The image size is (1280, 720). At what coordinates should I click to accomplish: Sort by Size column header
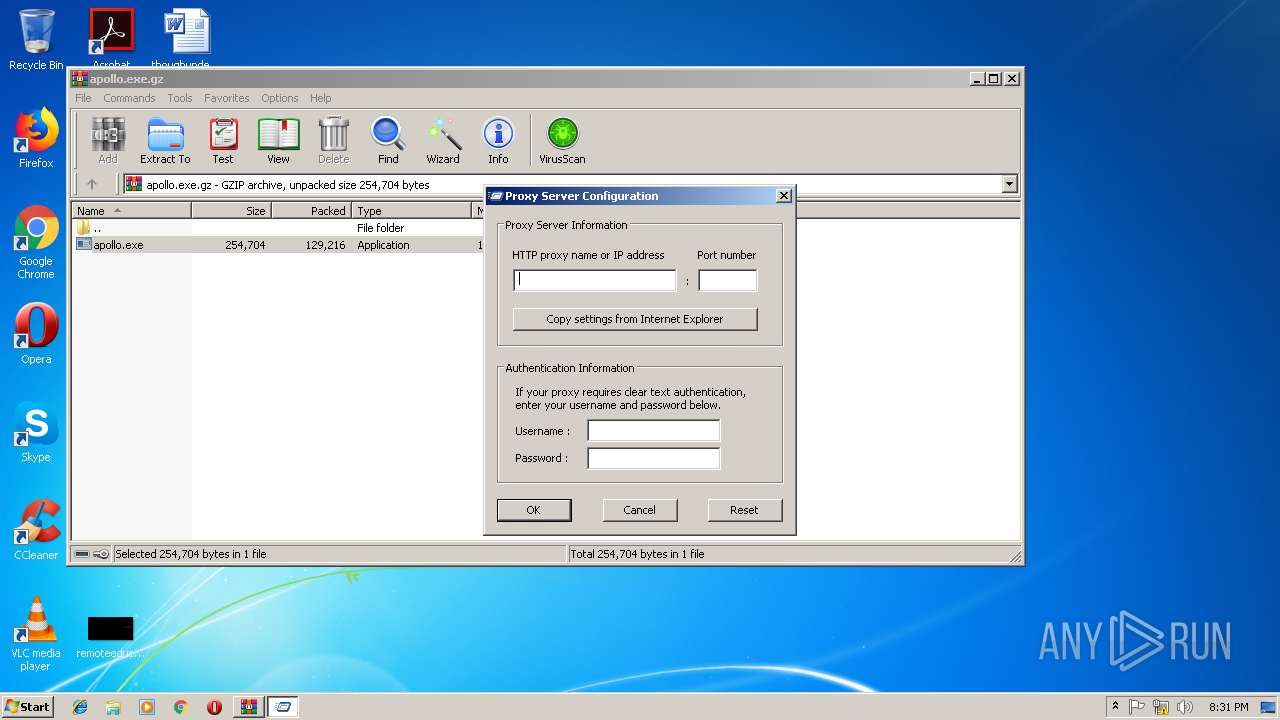pyautogui.click(x=231, y=211)
